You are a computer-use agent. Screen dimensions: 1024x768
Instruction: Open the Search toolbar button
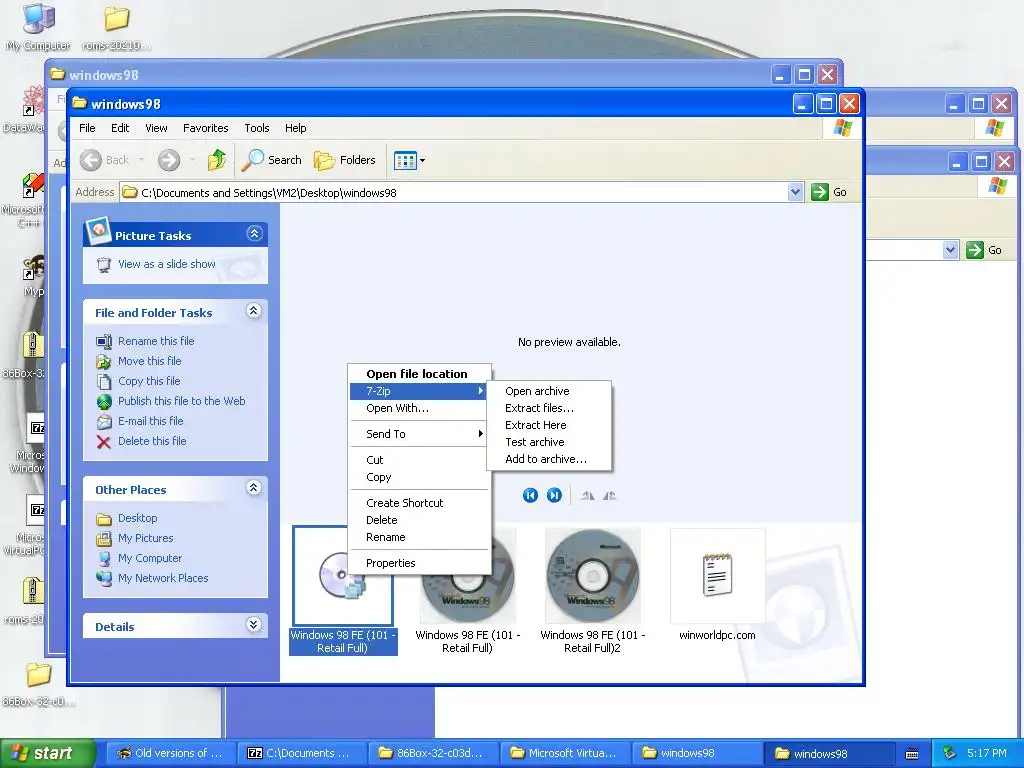tap(272, 160)
